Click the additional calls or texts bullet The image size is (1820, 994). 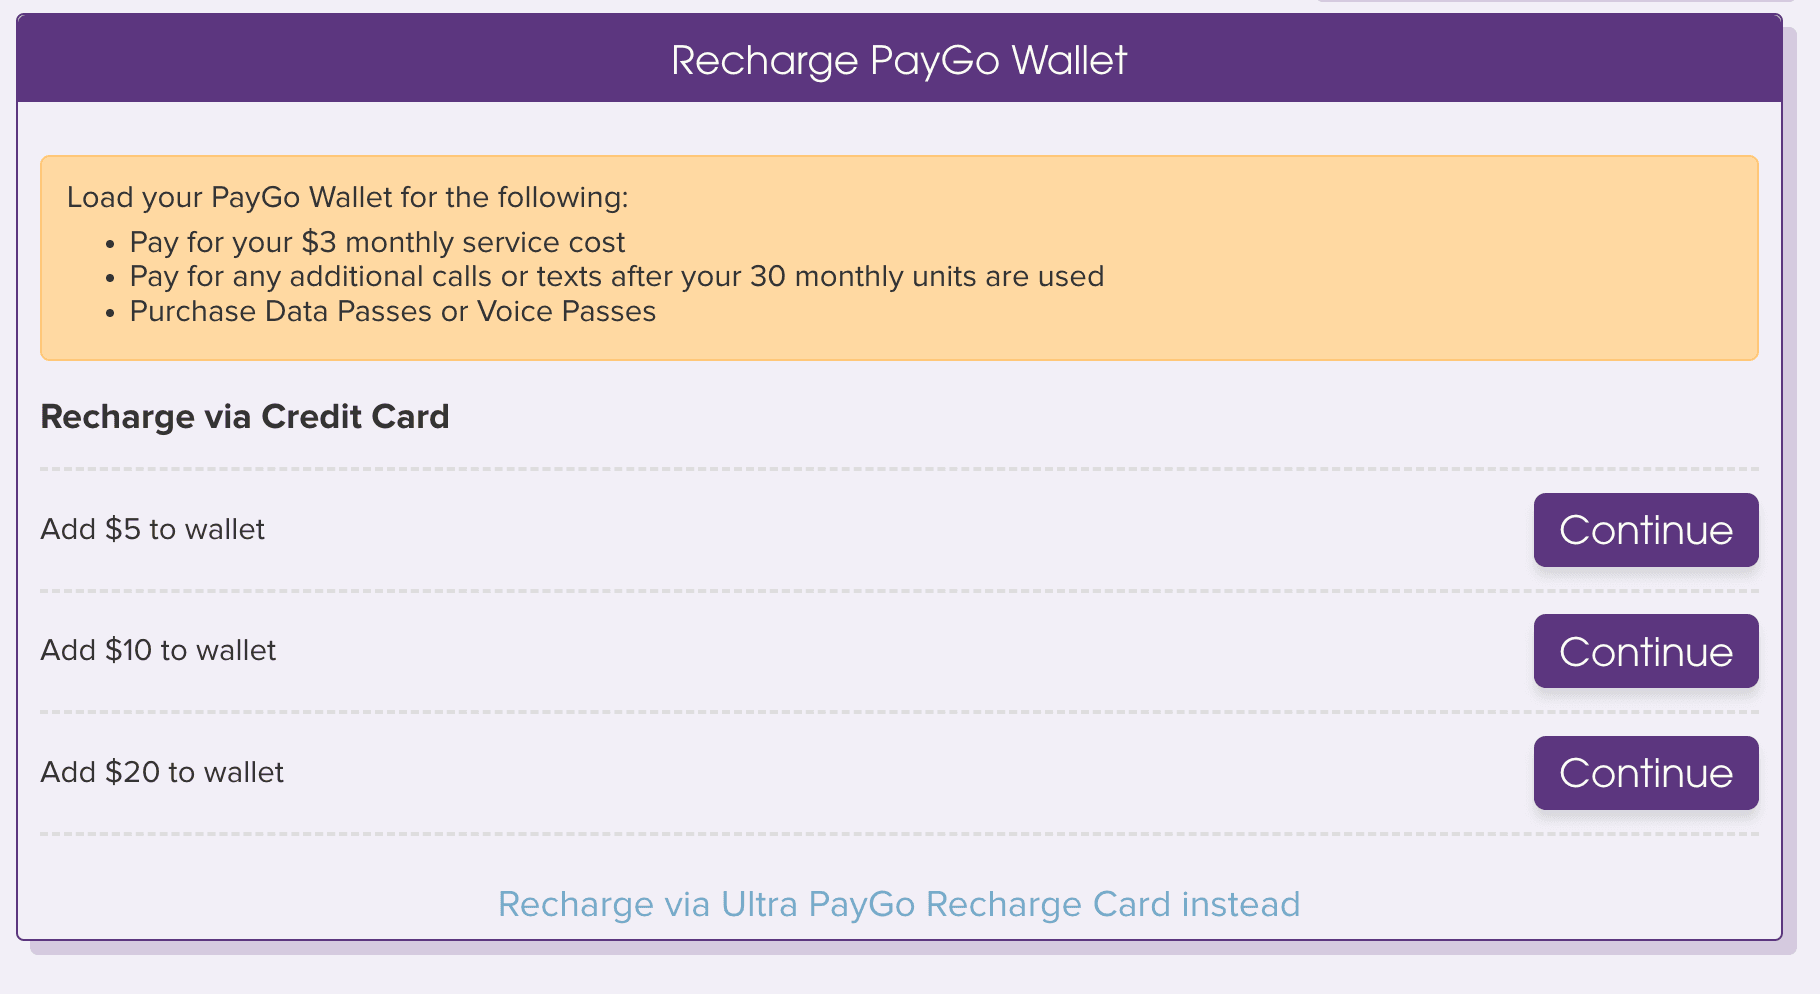point(617,276)
